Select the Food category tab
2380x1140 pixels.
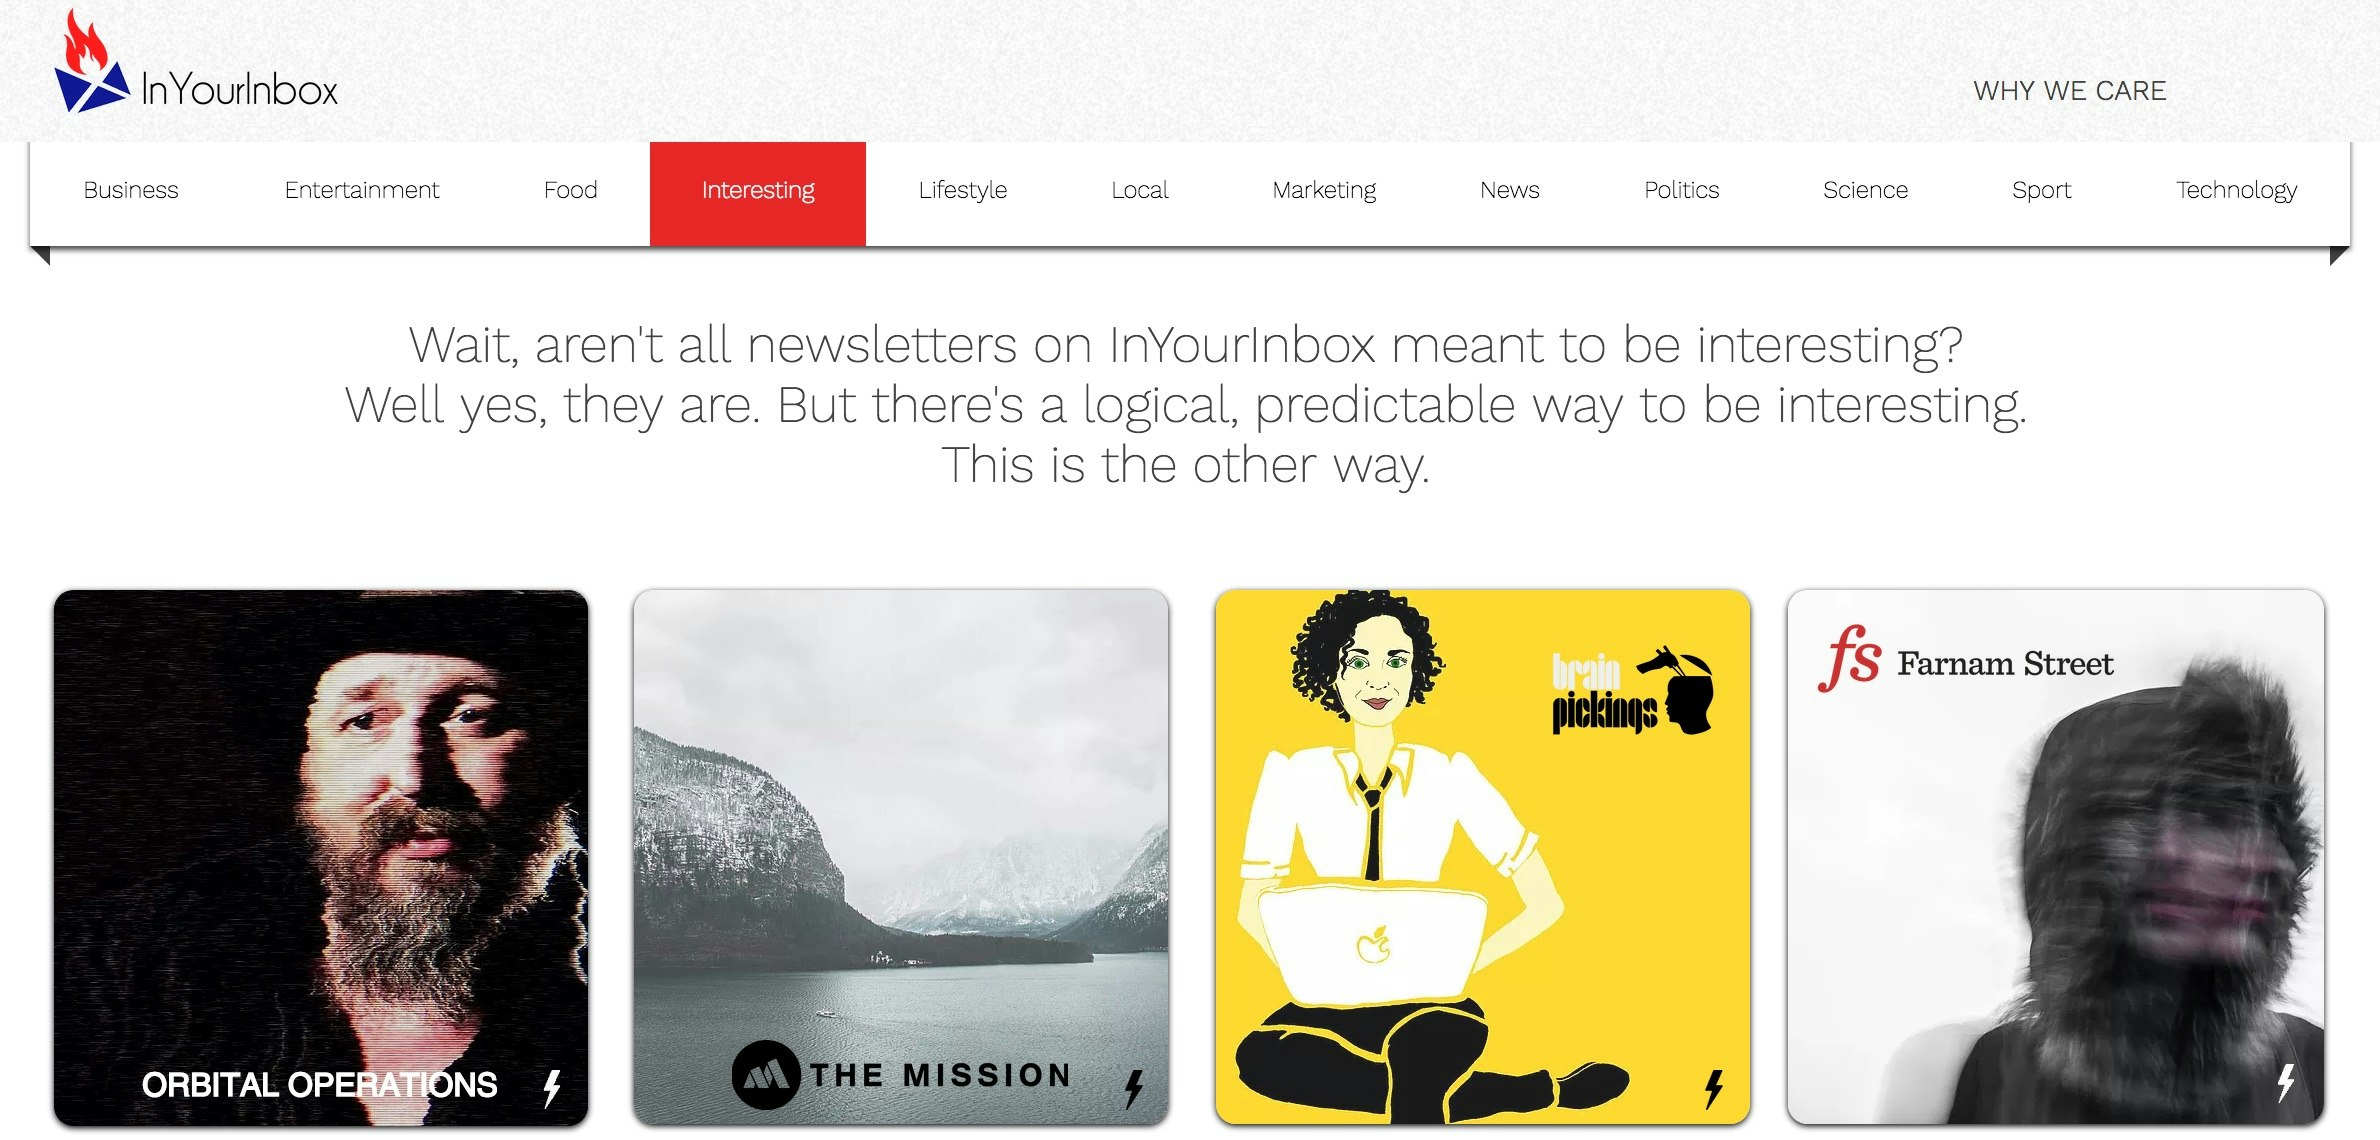(571, 190)
